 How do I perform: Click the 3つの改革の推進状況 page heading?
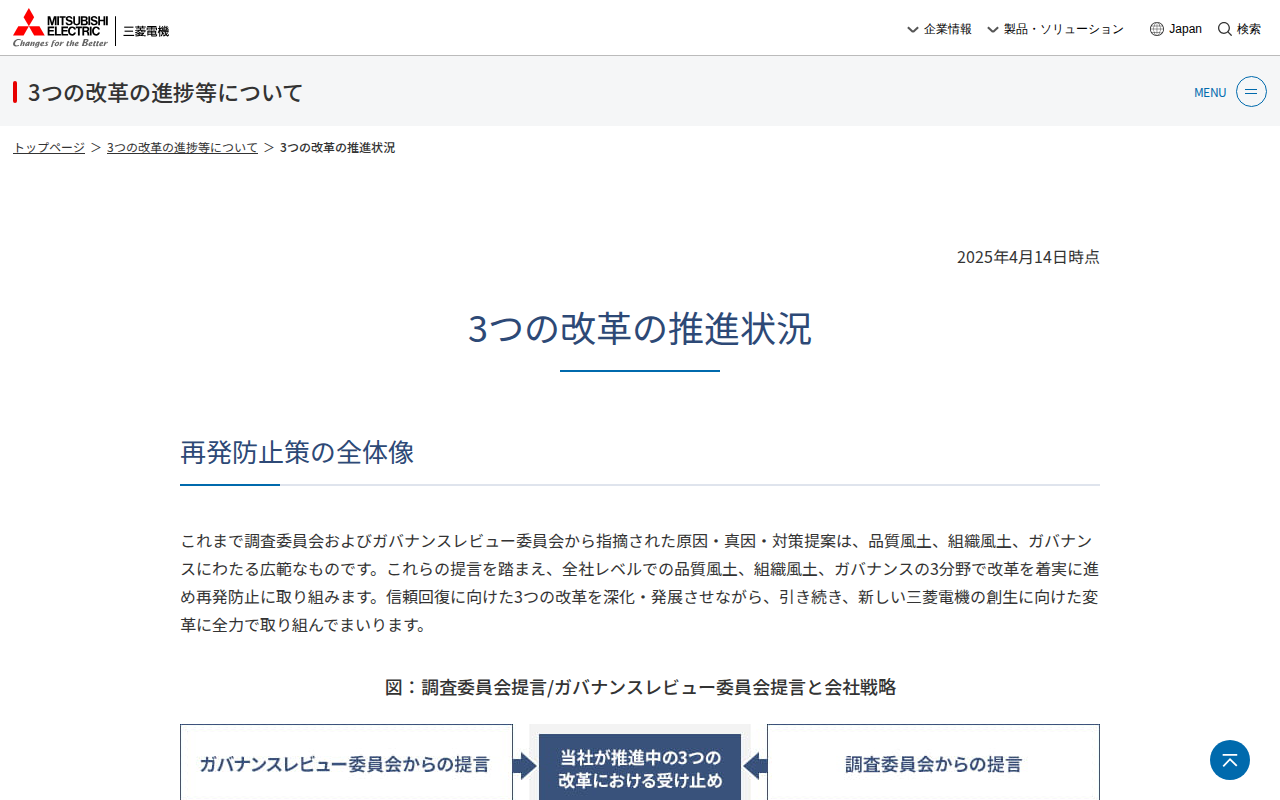(640, 330)
